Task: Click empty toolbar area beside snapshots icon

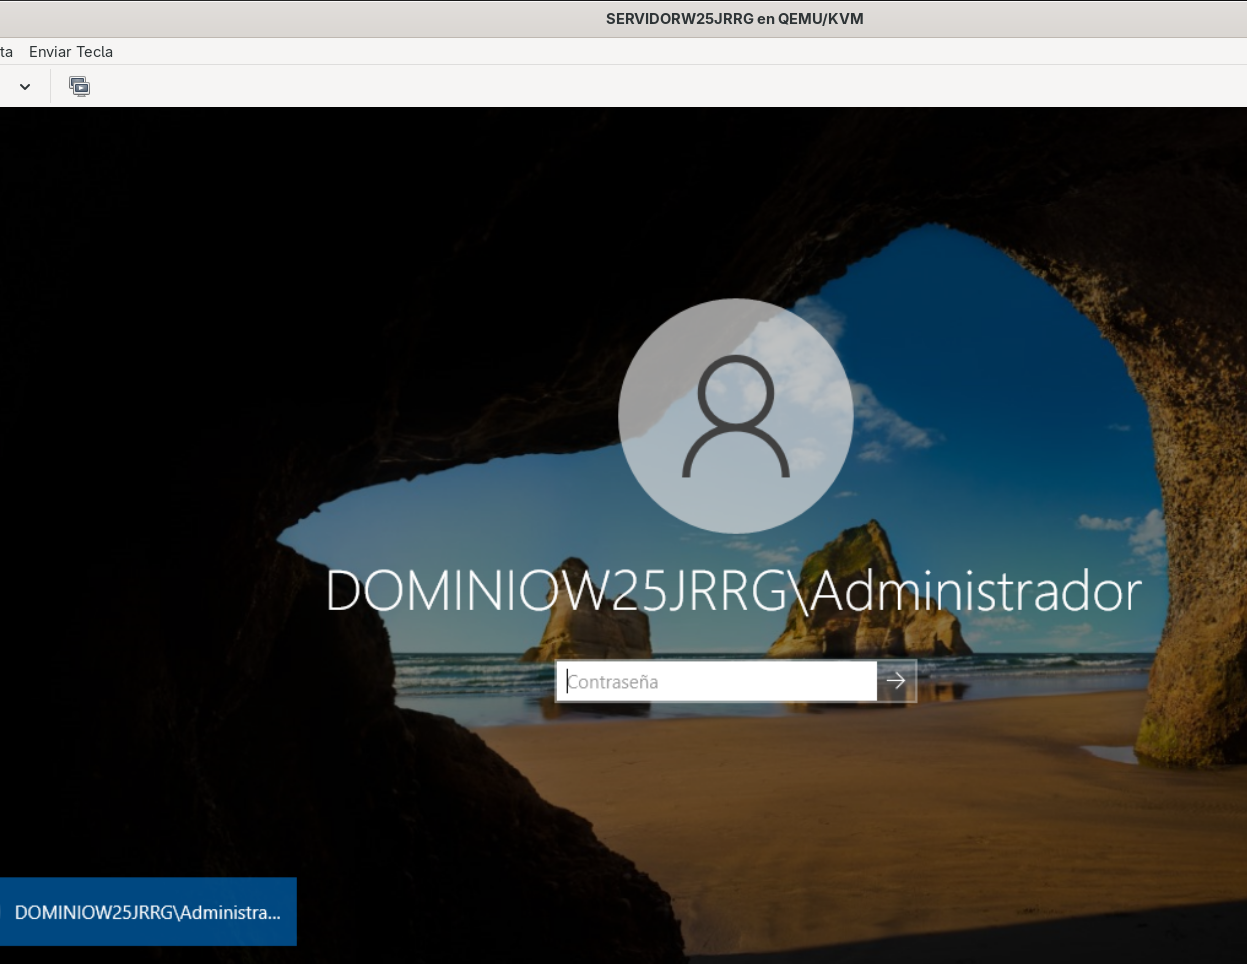Action: click(x=600, y=87)
